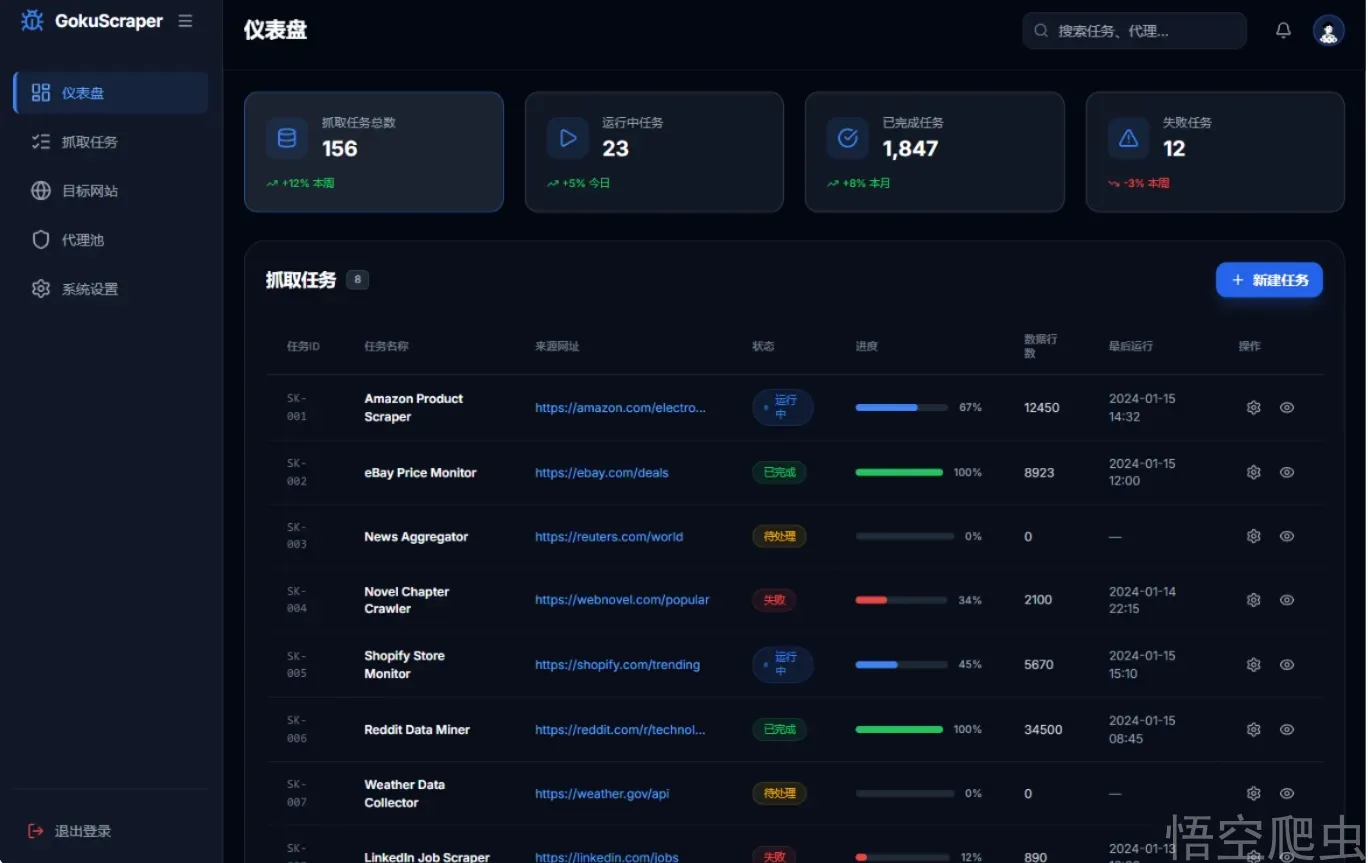Click the eye icon for eBay Price Monitor

tap(1287, 472)
